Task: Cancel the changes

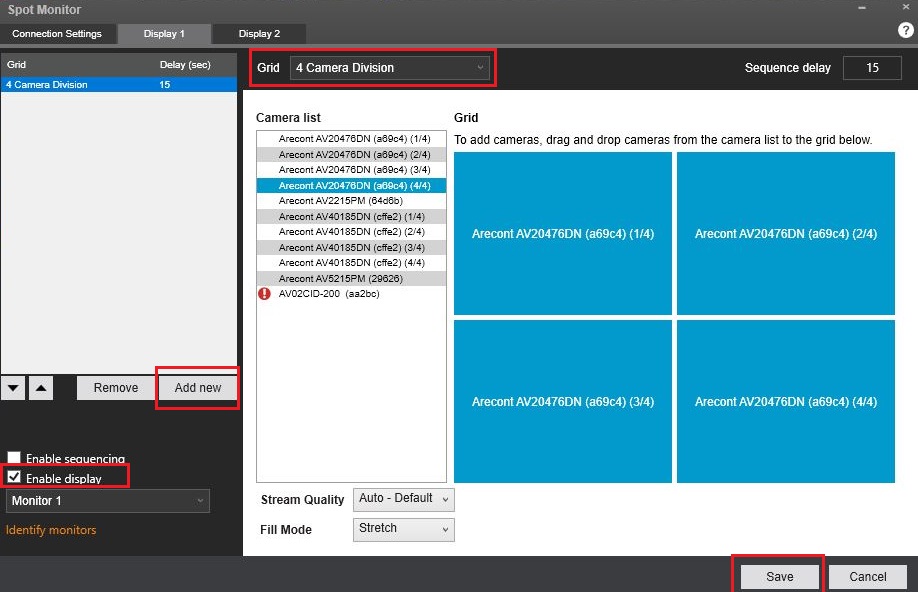Action: click(x=868, y=577)
